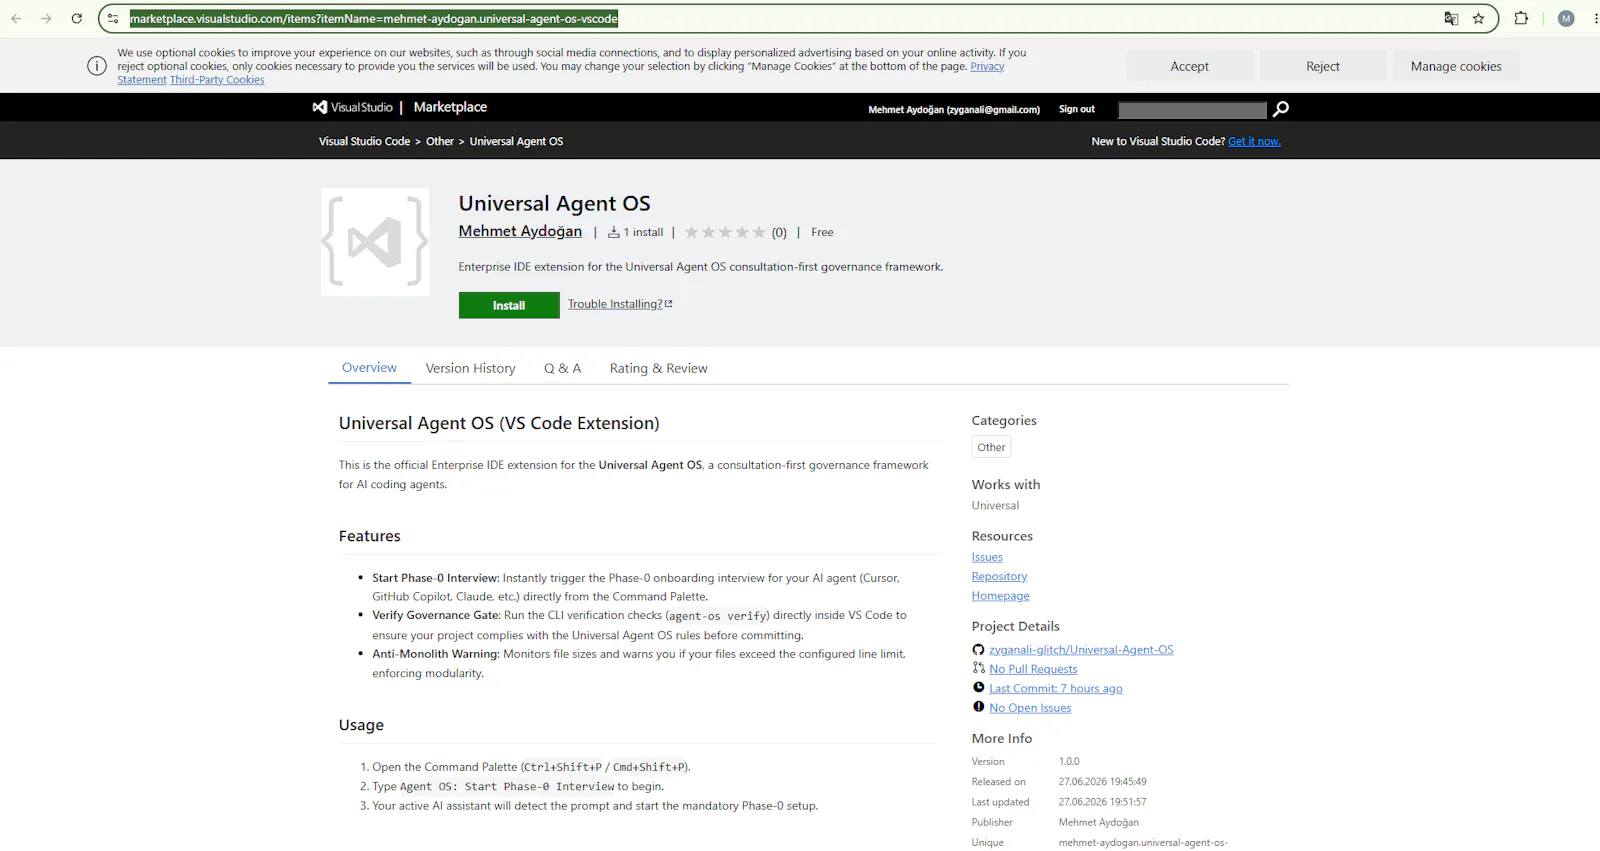Click the Other category tag
The width and height of the screenshot is (1600, 851).
tap(991, 447)
